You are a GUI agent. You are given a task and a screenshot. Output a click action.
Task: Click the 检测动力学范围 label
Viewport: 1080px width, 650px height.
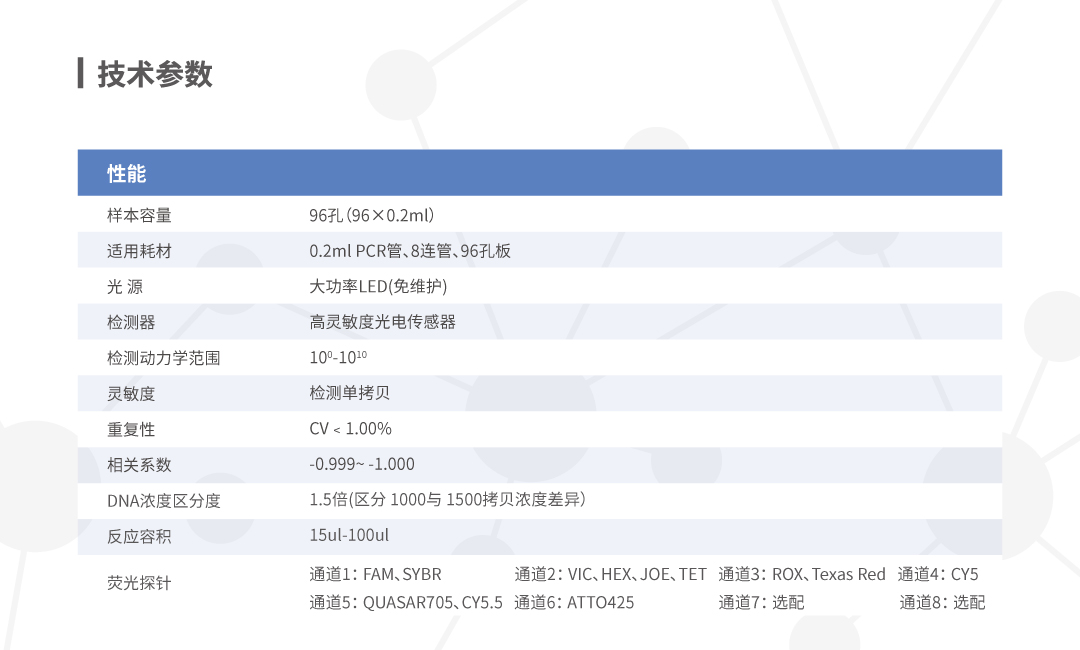pyautogui.click(x=163, y=358)
